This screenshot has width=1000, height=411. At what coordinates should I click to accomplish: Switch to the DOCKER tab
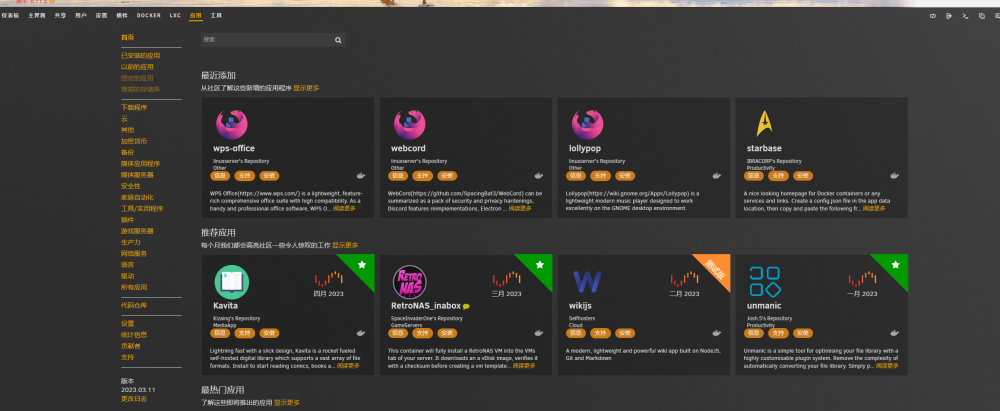[x=149, y=15]
